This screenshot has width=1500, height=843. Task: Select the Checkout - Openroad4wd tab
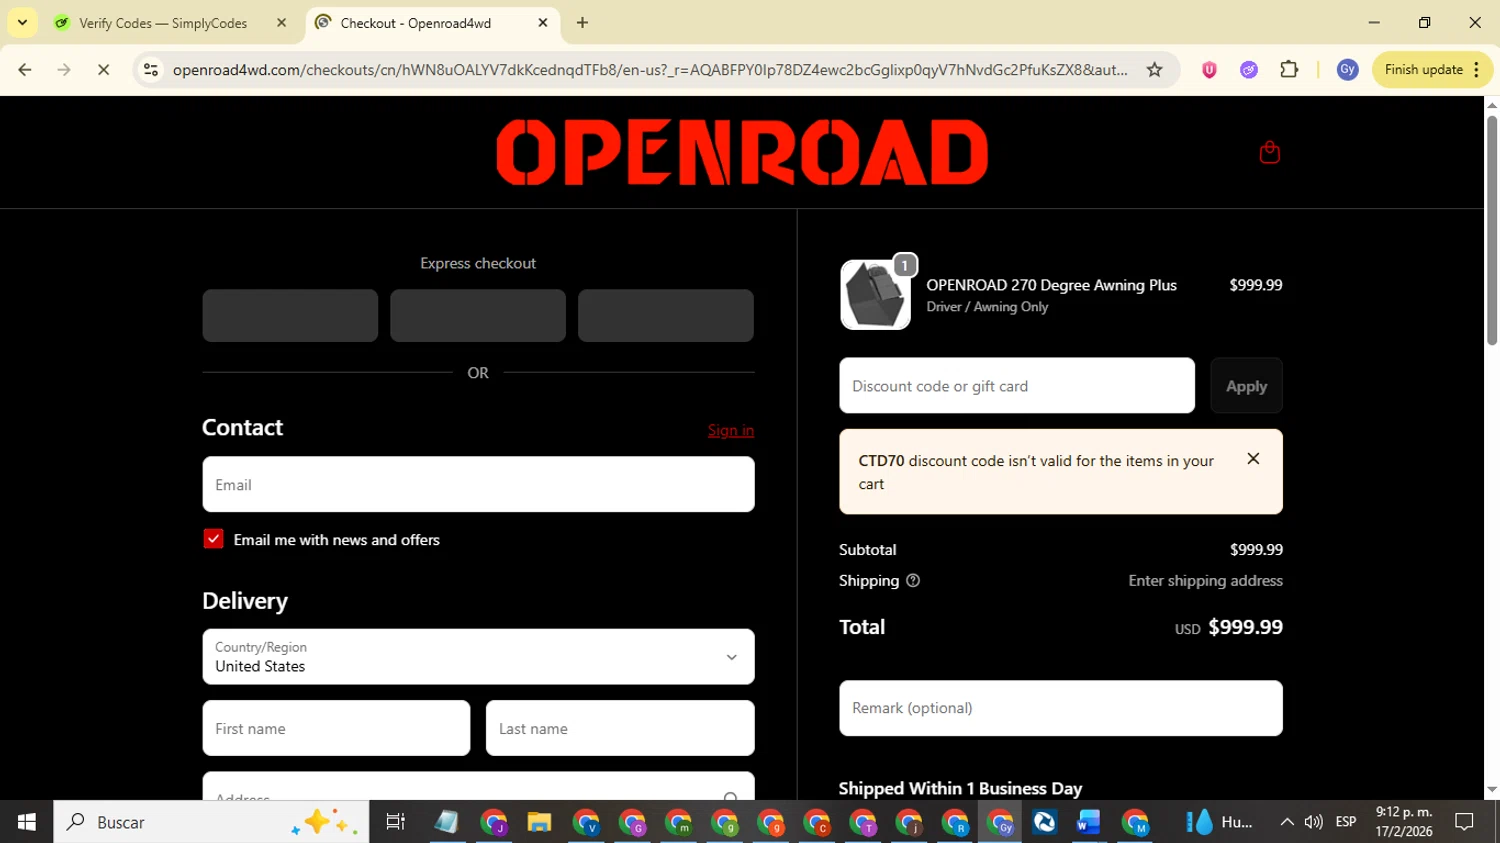(x=415, y=23)
